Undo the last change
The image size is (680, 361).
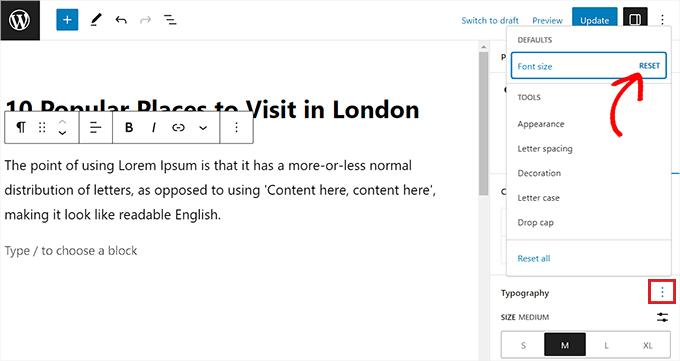pos(121,20)
